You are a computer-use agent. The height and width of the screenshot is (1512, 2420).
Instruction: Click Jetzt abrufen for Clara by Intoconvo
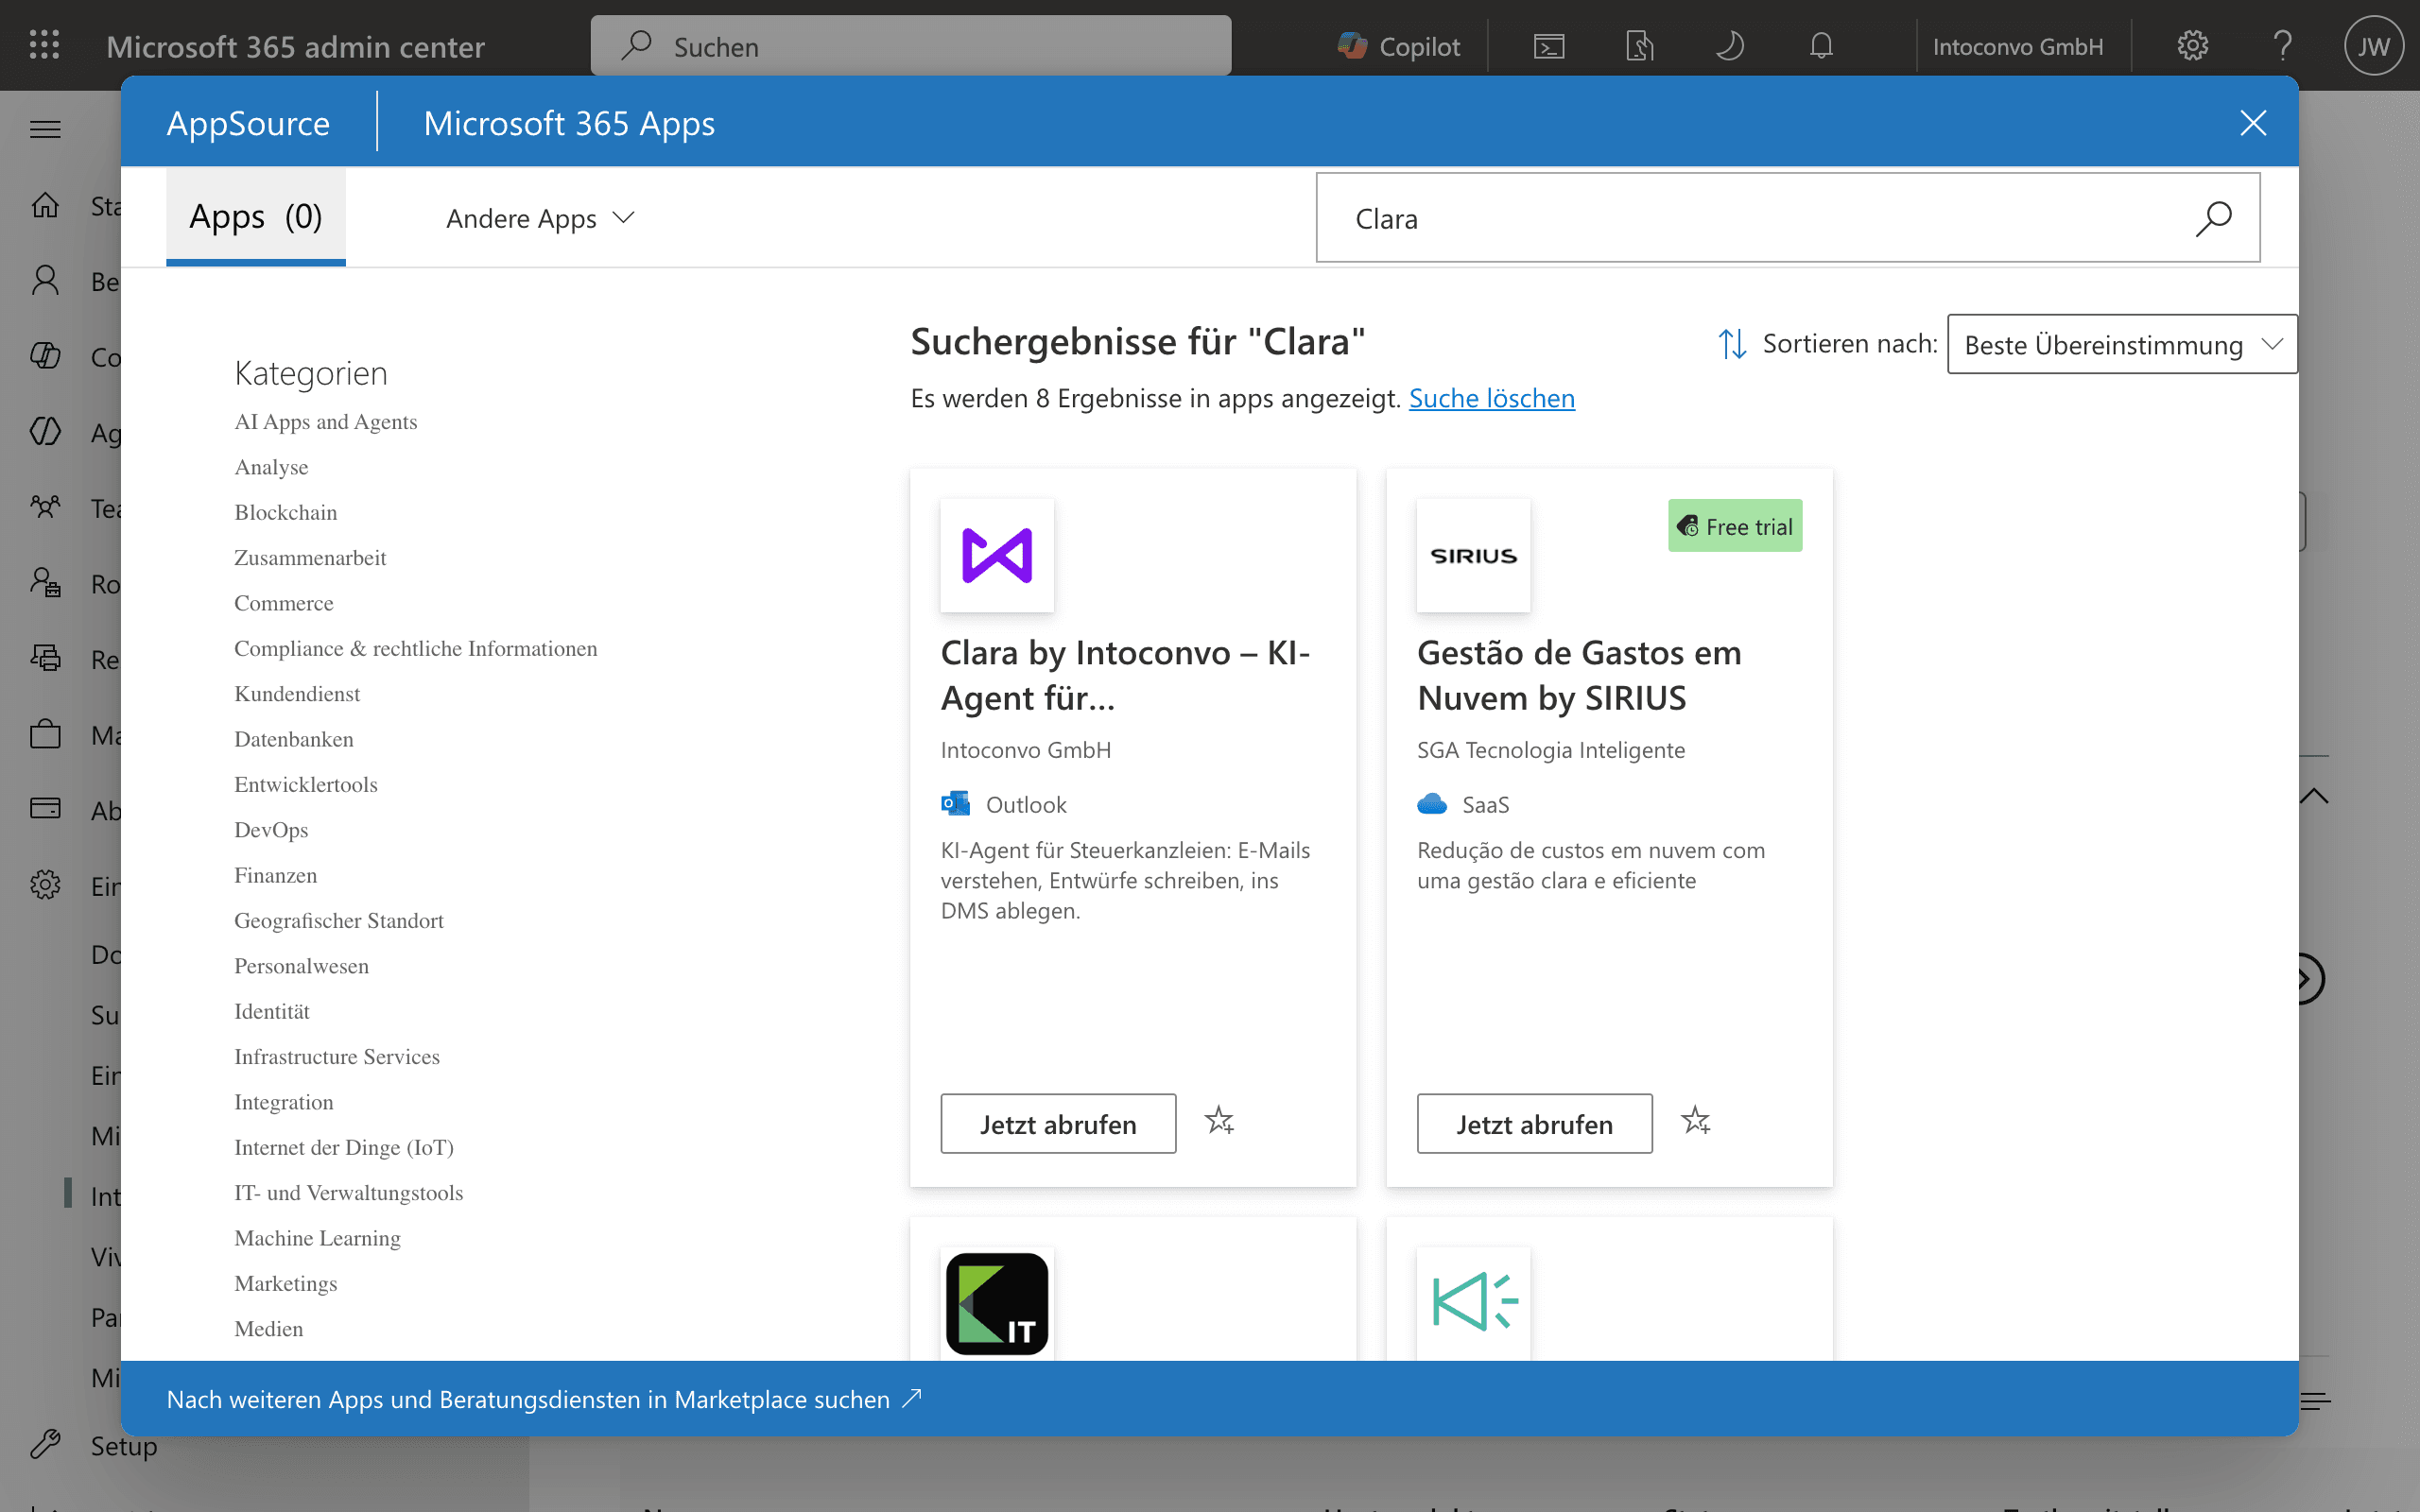(1058, 1124)
